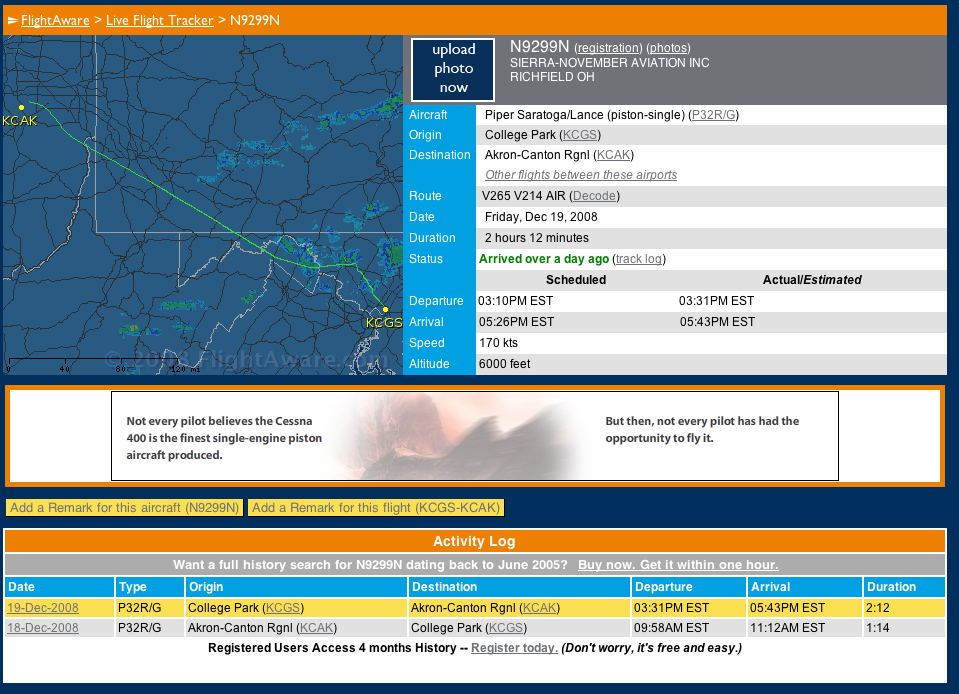This screenshot has width=959, height=694.
Task: Click the Activity Log heading
Action: point(475,541)
